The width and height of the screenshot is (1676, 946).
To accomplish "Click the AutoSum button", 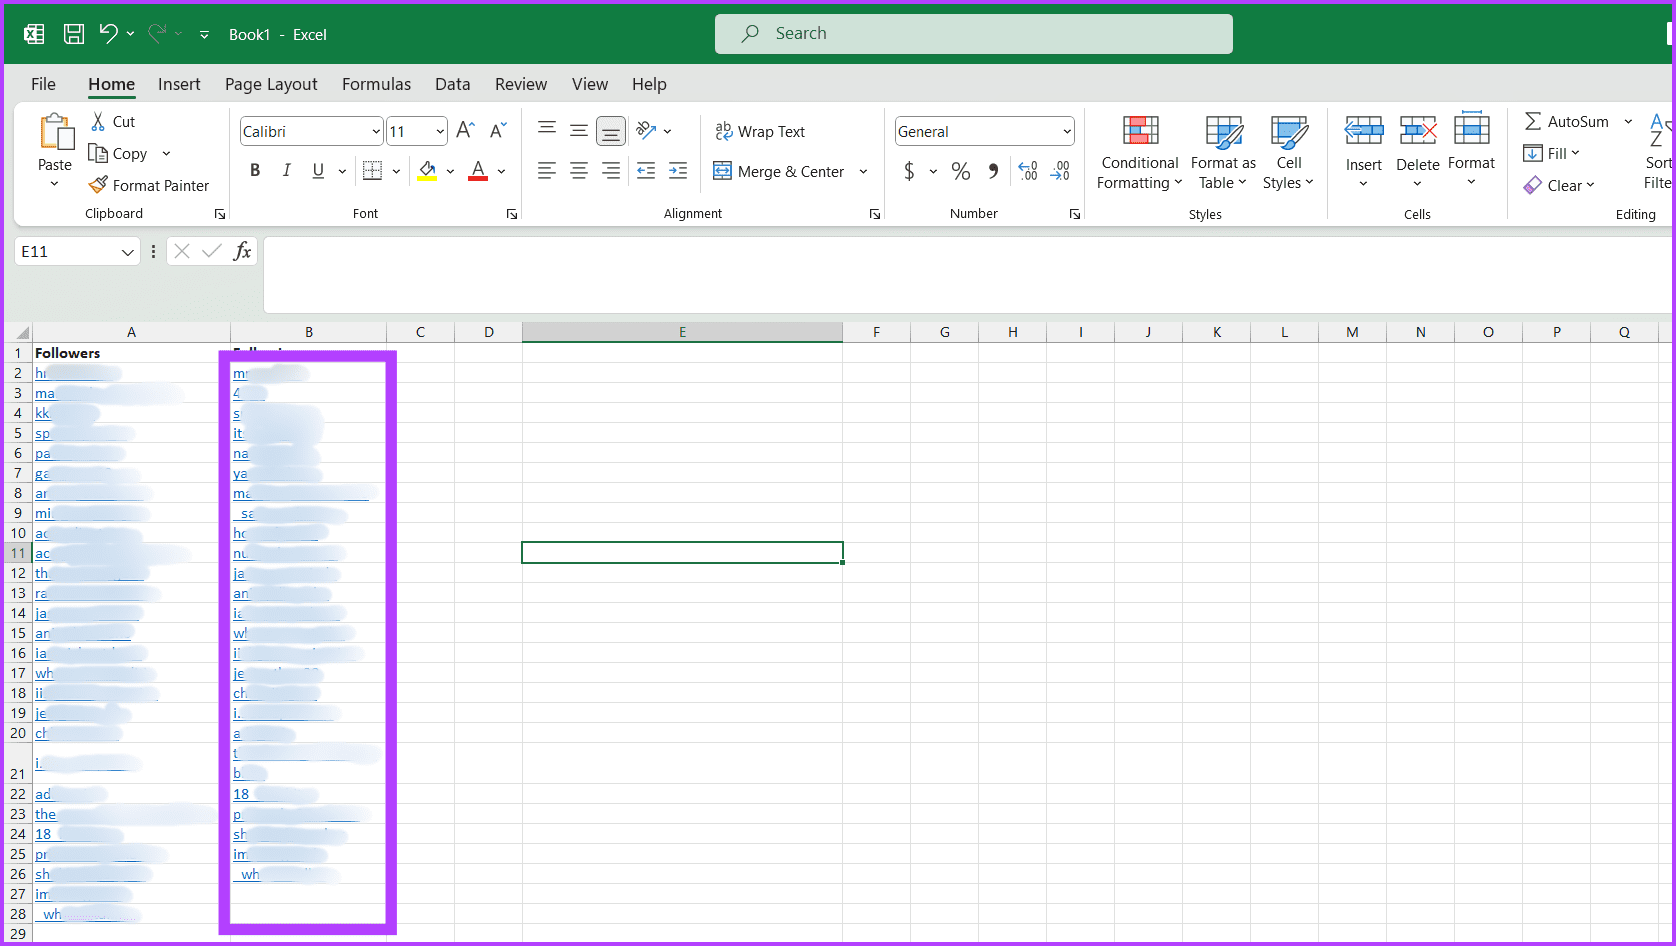I will (x=1566, y=121).
